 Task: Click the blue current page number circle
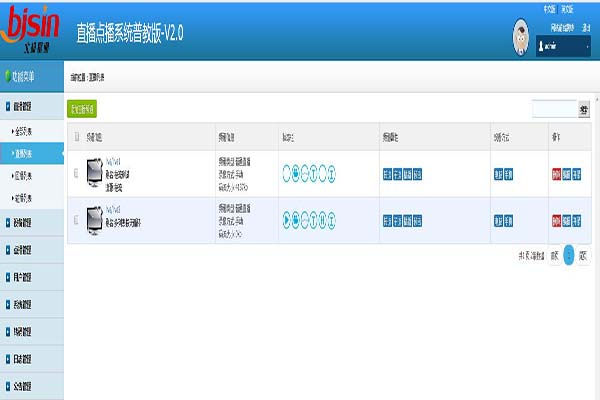click(569, 255)
